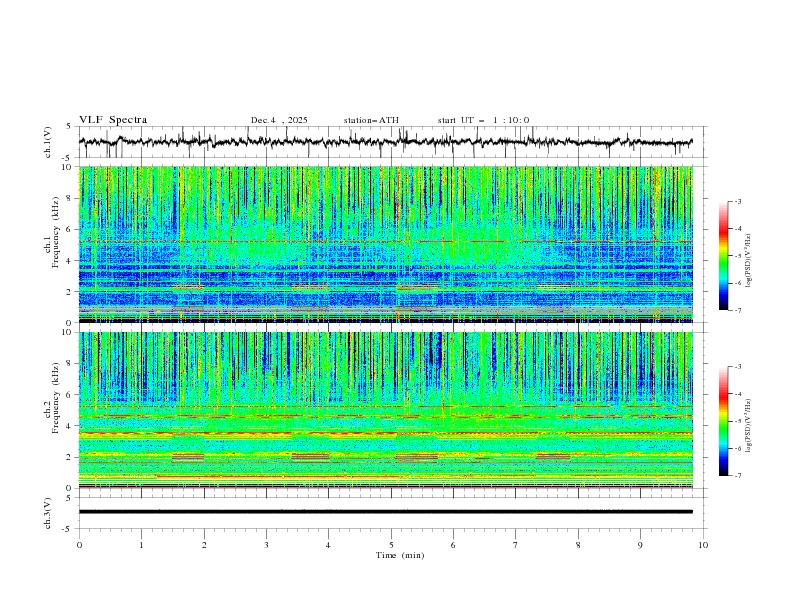This screenshot has height=612, width=792.
Task: Click the "-5" tick on ch.1 colorbar
Action: tap(738, 256)
